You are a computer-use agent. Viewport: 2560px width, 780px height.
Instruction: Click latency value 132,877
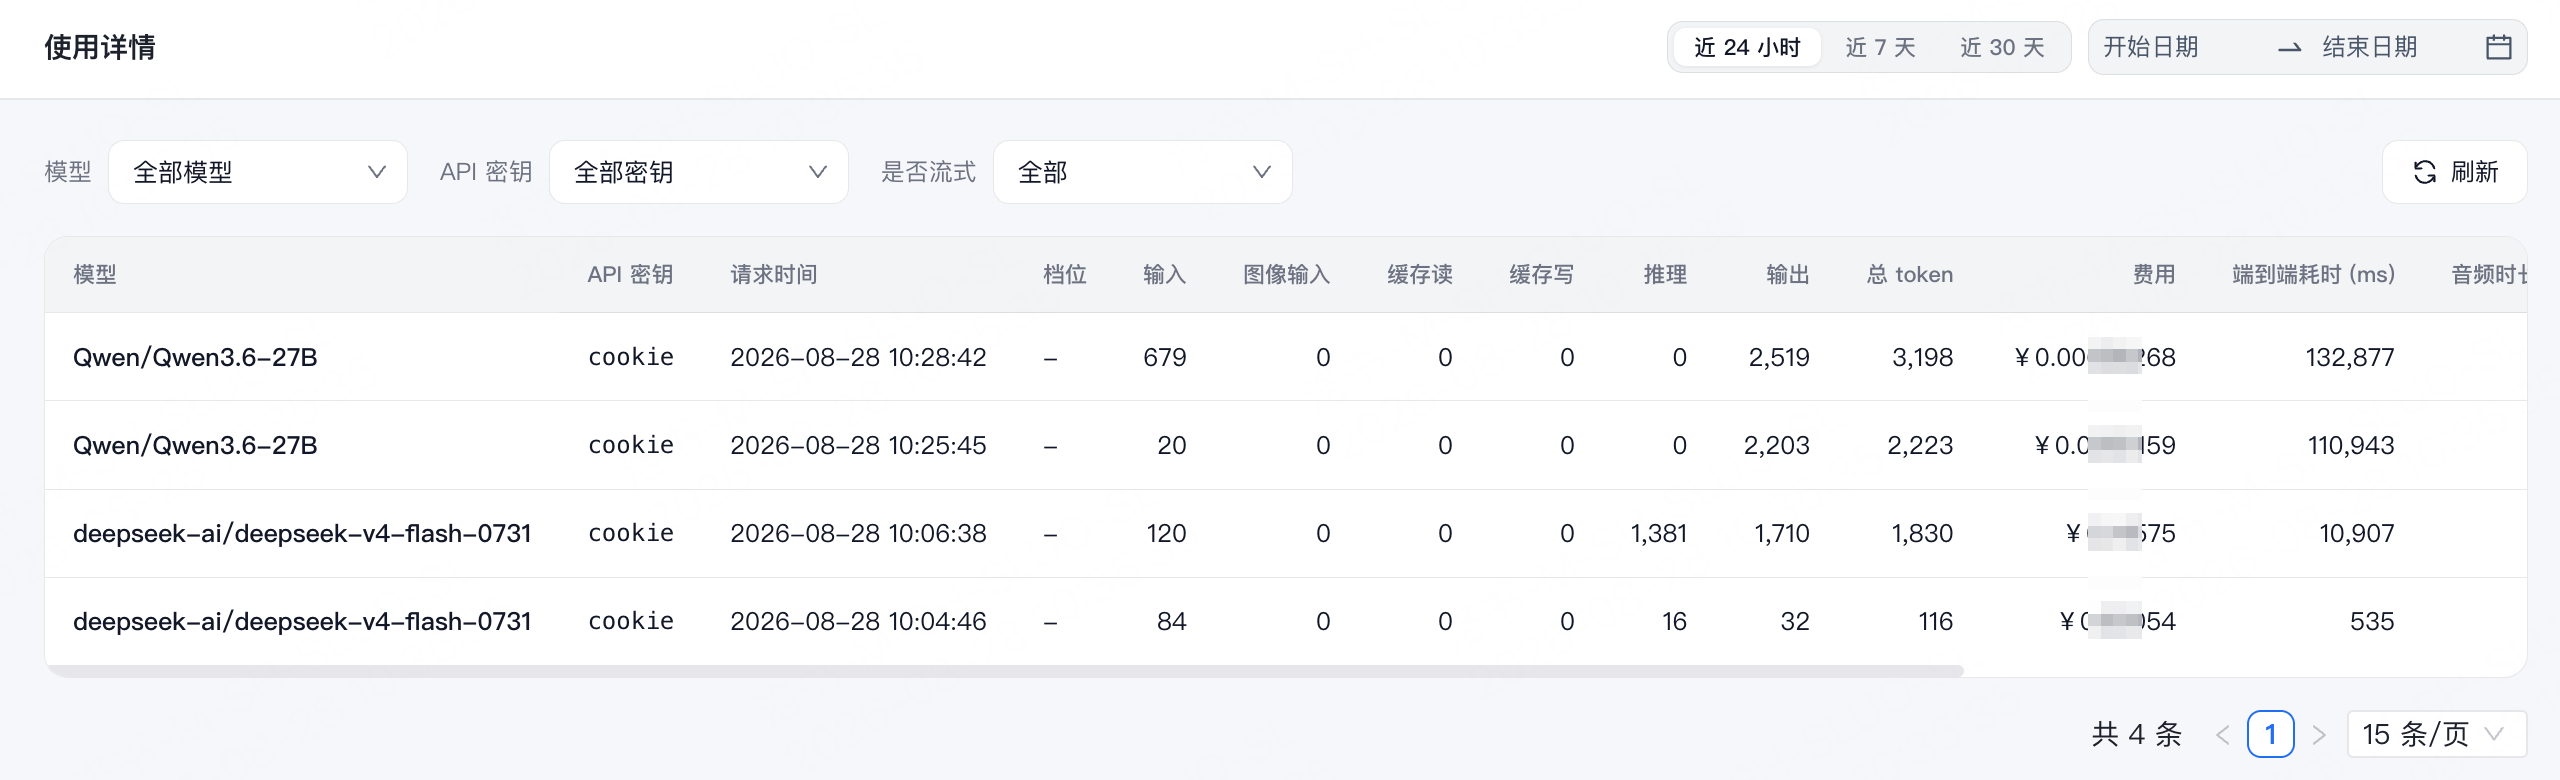tap(2350, 357)
